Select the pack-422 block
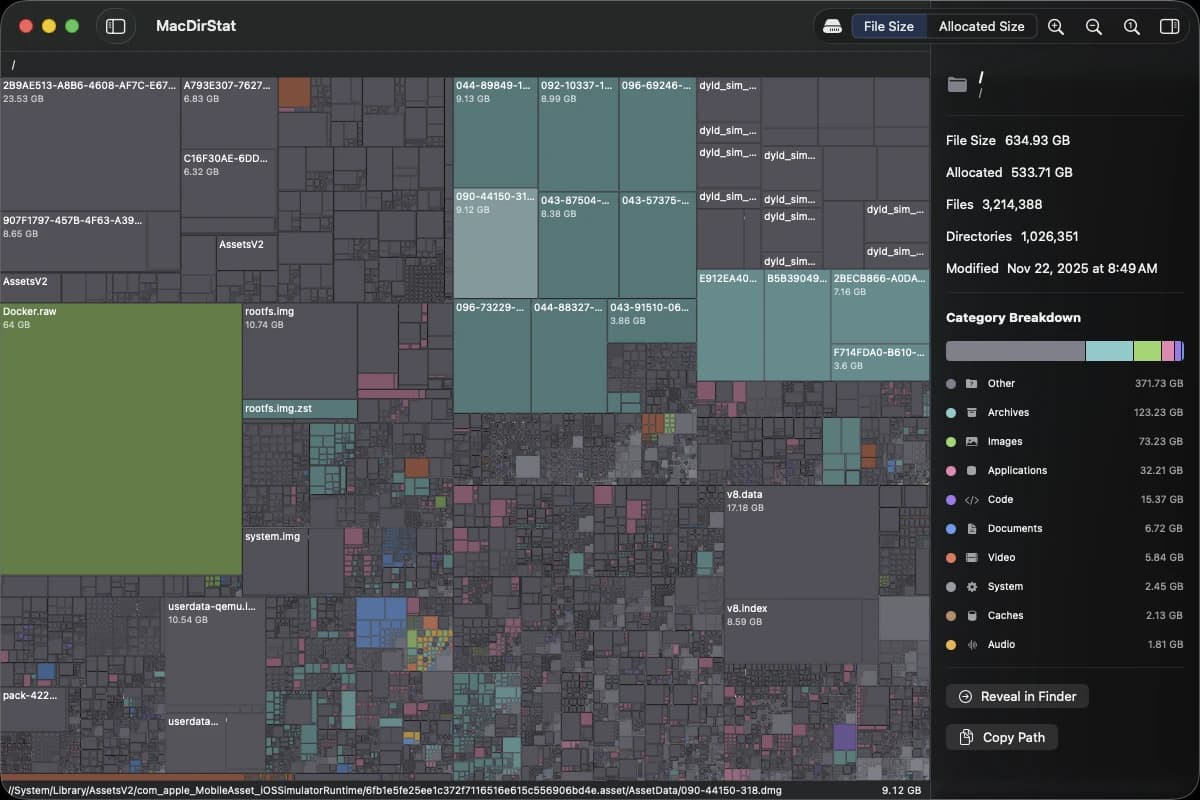The height and width of the screenshot is (800, 1200). [33, 709]
